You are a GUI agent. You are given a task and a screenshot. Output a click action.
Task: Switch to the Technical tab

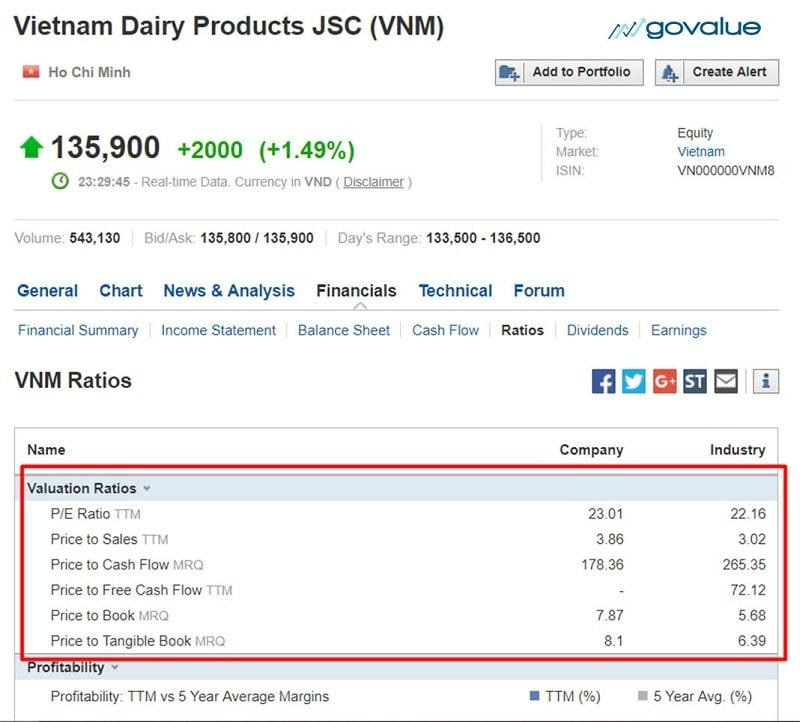(x=455, y=291)
